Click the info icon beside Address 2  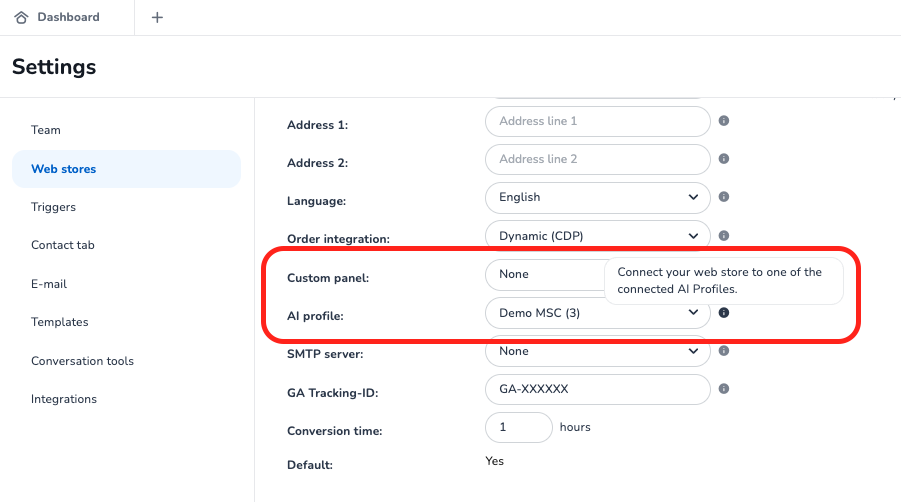[x=724, y=159]
